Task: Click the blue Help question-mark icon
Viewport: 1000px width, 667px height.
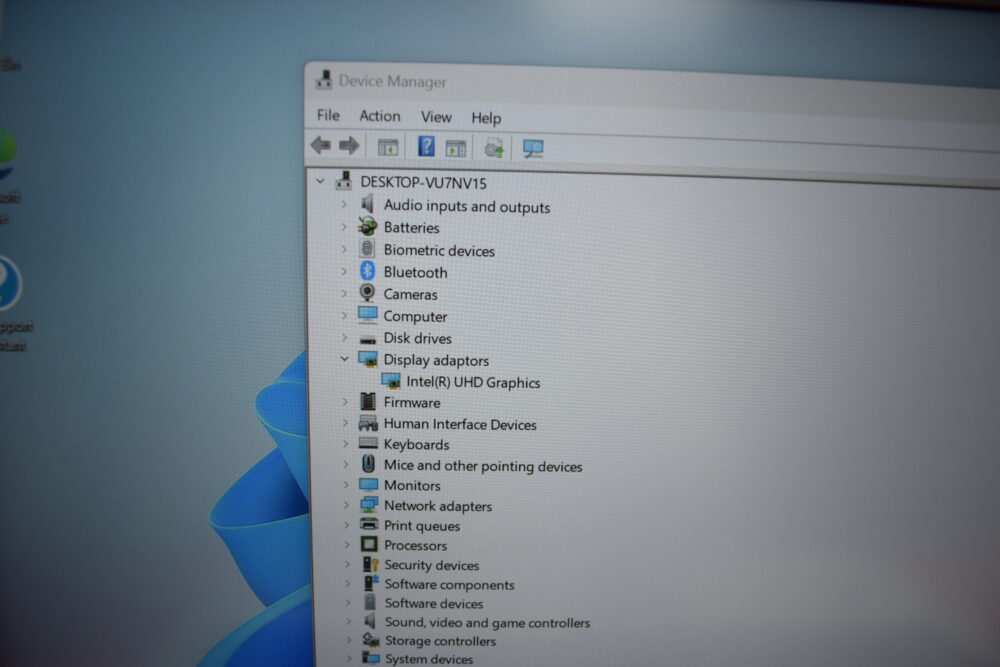Action: point(426,146)
